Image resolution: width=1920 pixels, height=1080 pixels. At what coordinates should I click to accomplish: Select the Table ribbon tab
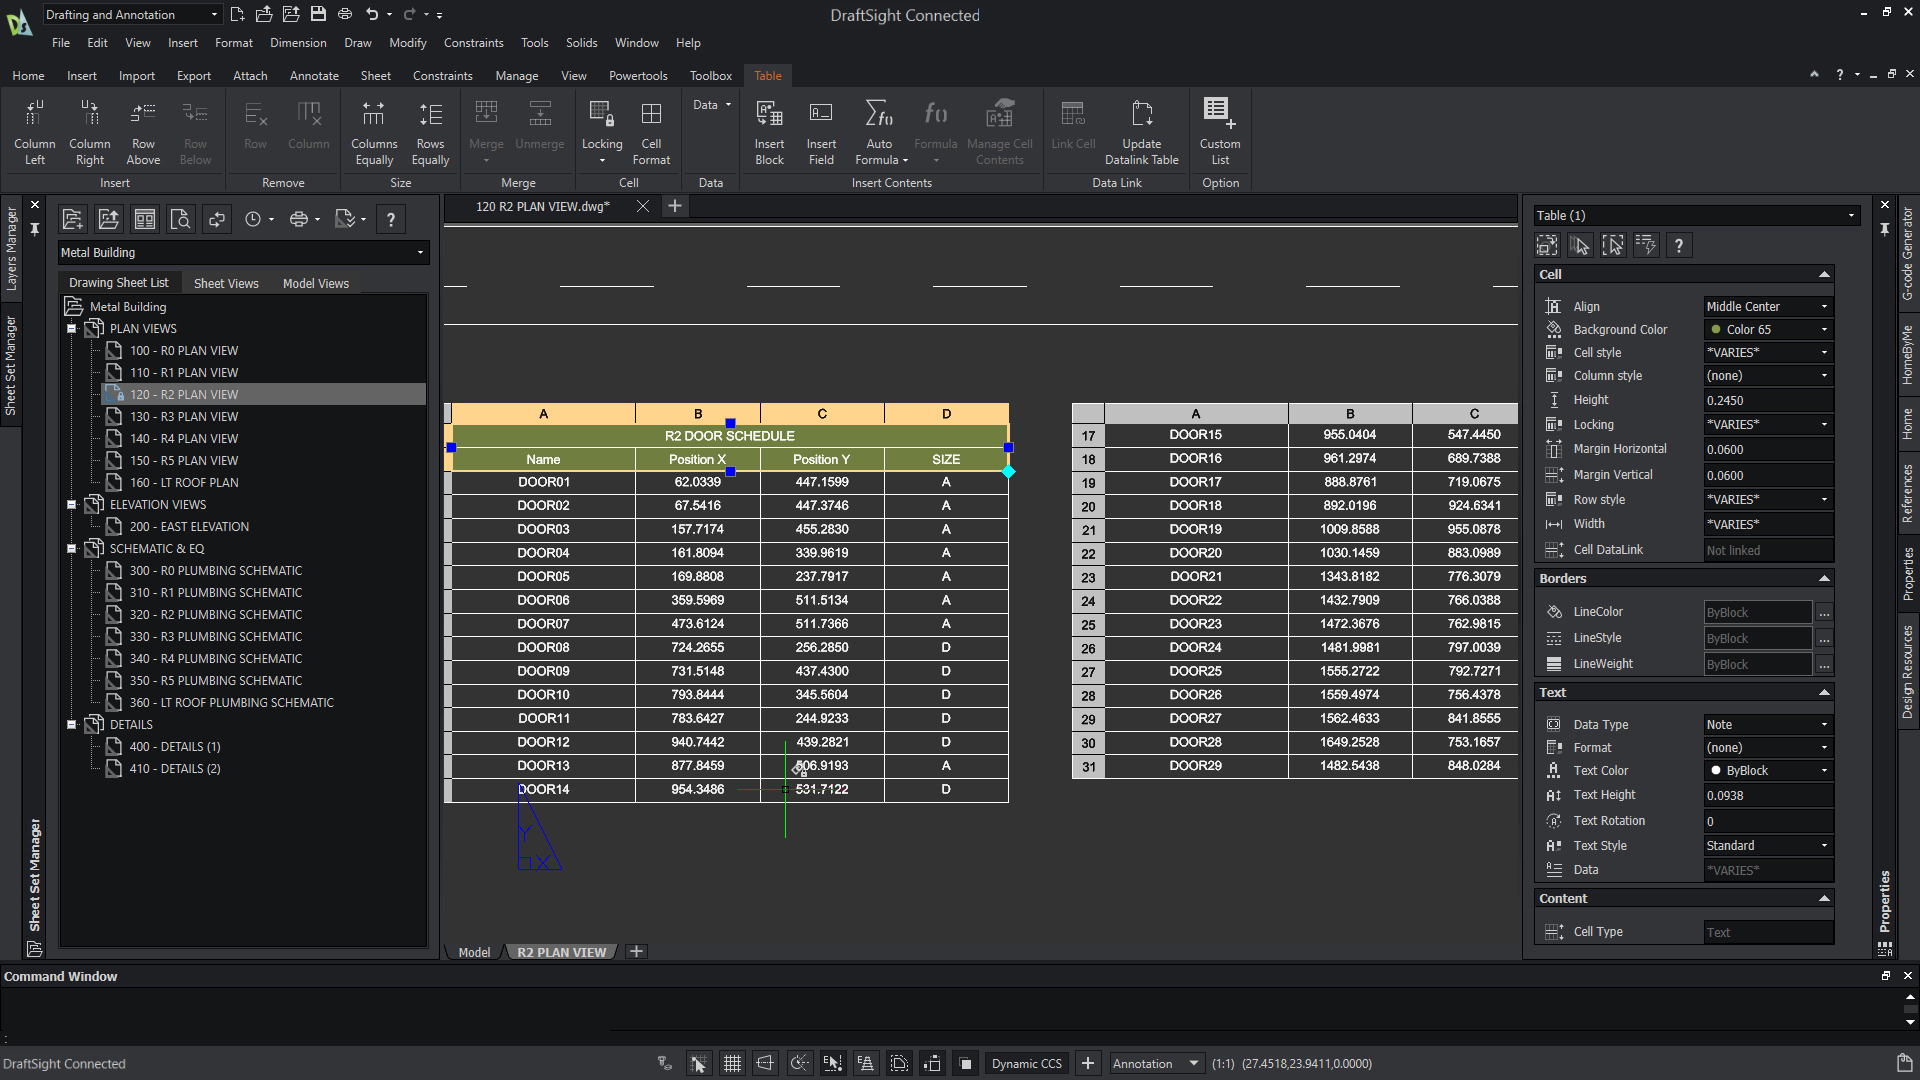(767, 75)
